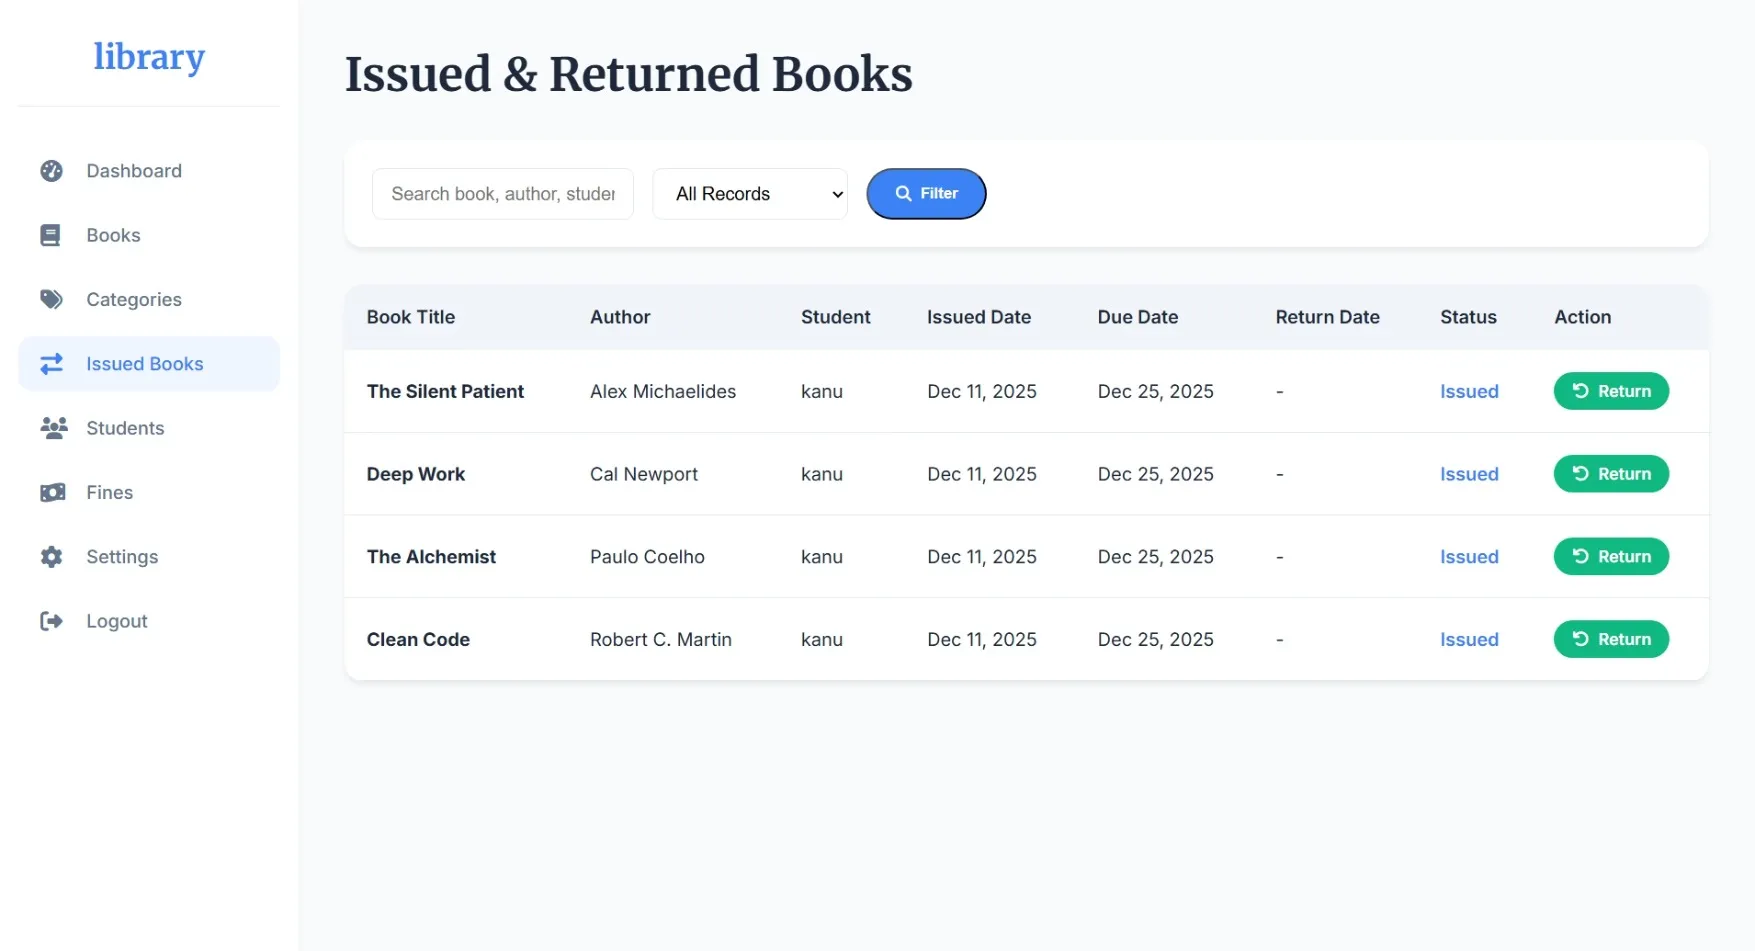This screenshot has width=1755, height=951.
Task: Open Settings via the gear icon
Action: pyautogui.click(x=51, y=556)
